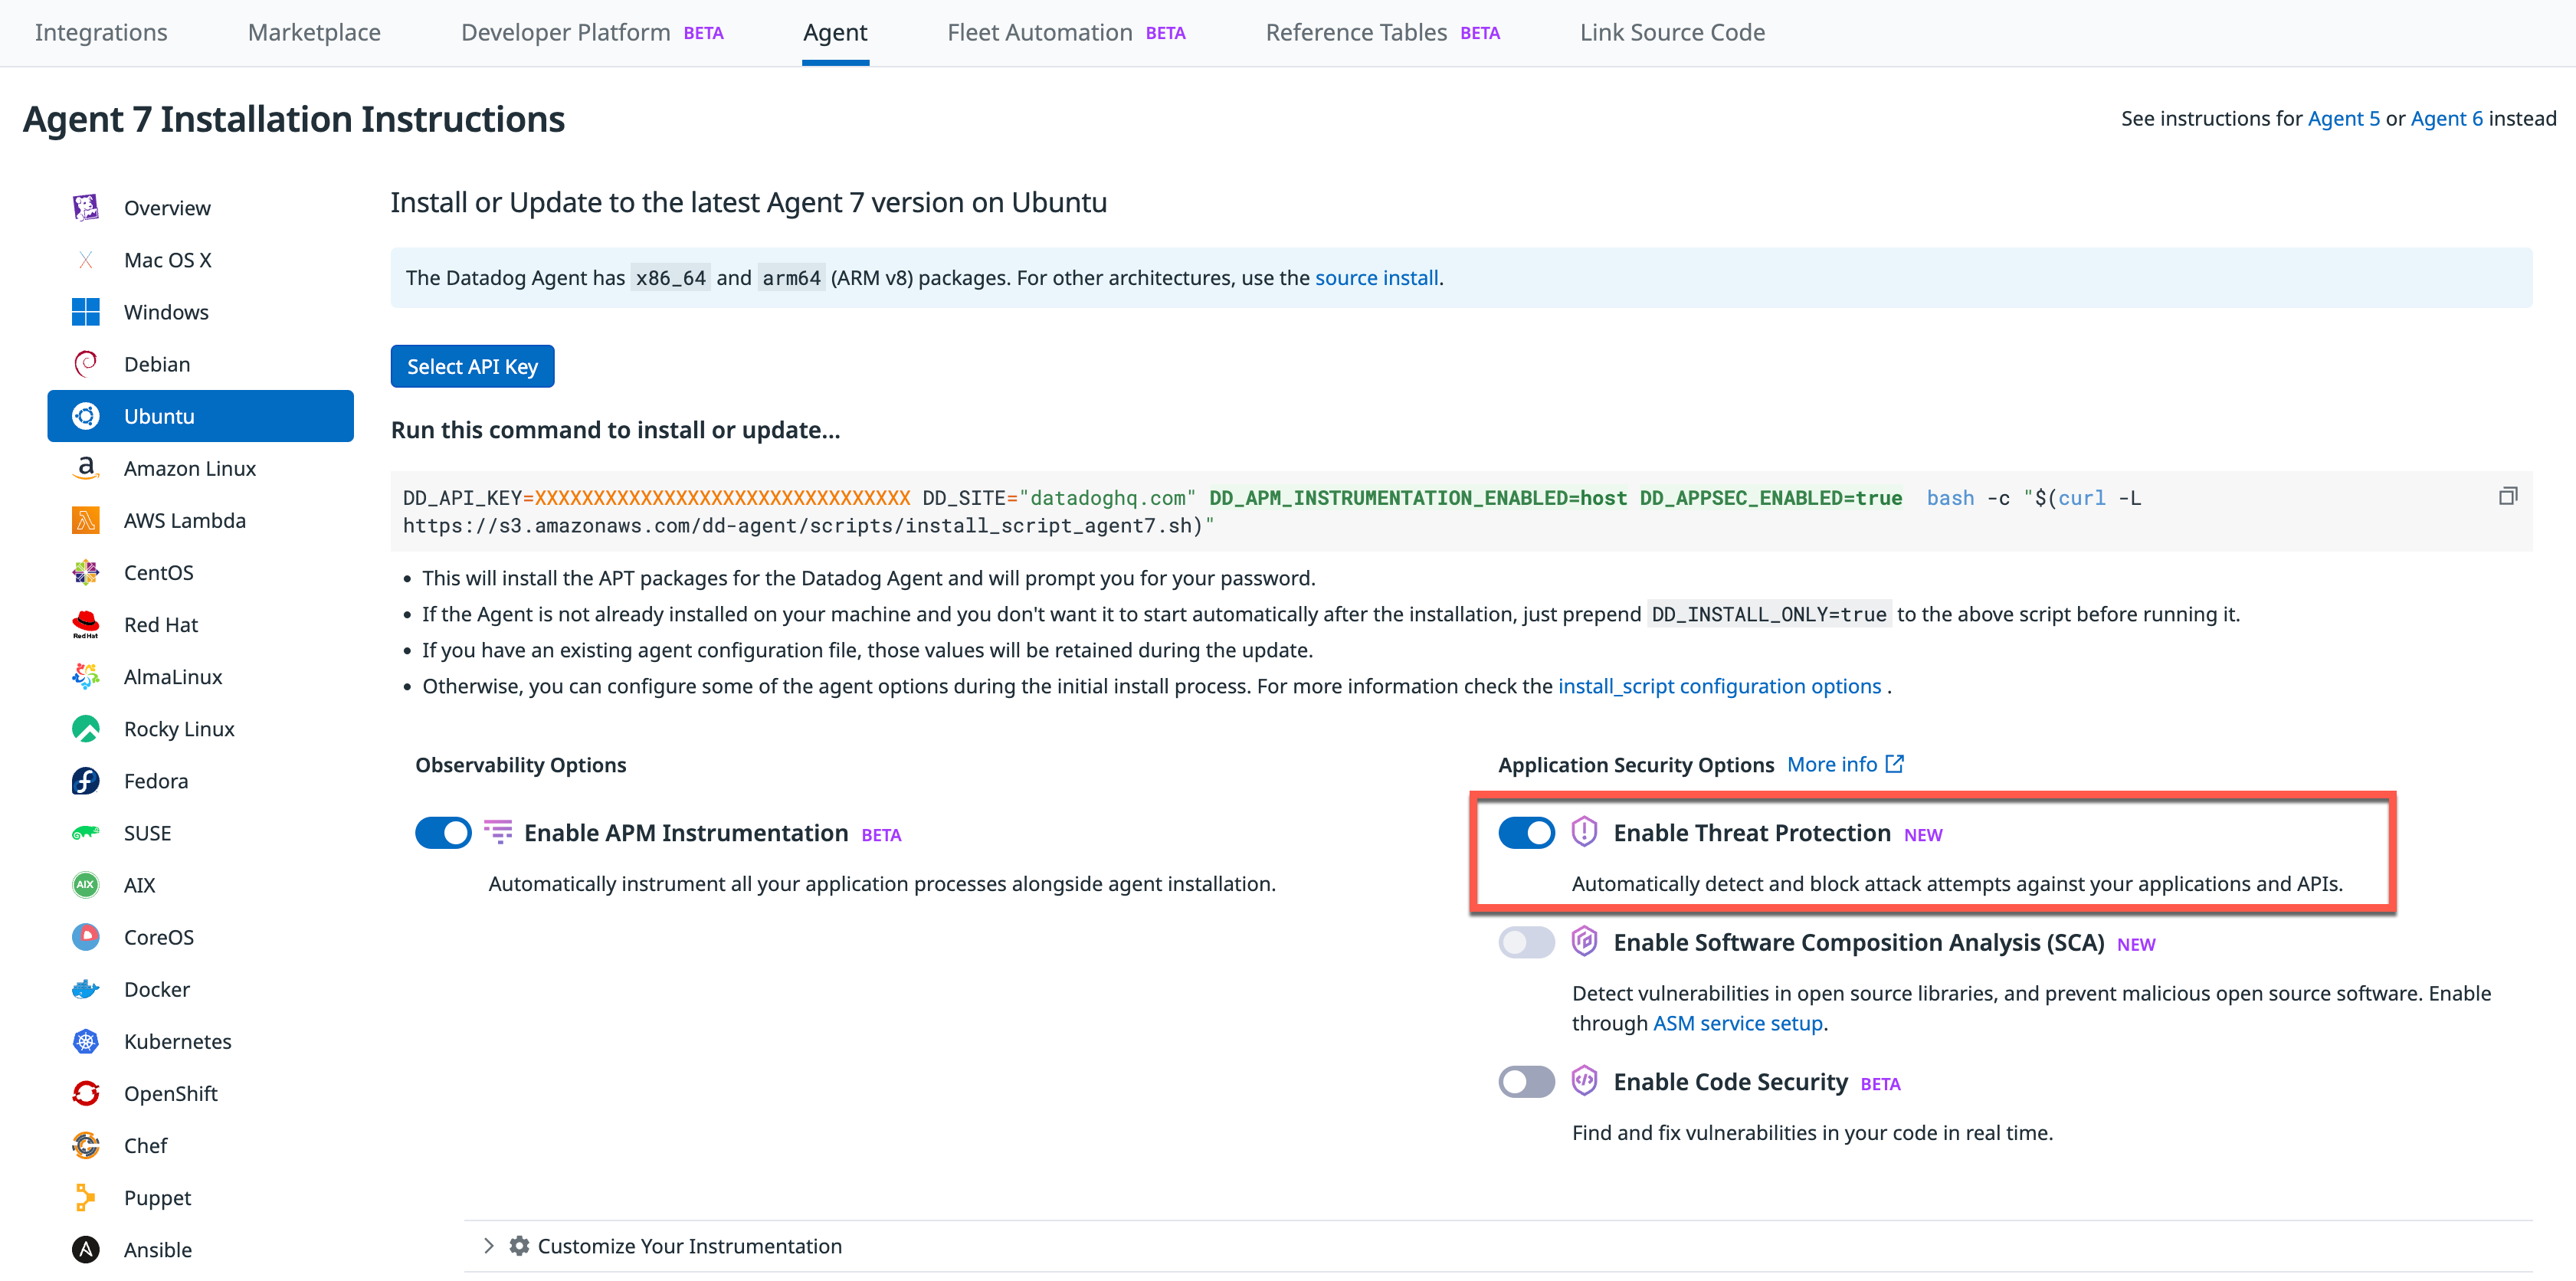Image resolution: width=2576 pixels, height=1281 pixels.
Task: Open the Agent 5 instructions link
Action: point(2343,118)
